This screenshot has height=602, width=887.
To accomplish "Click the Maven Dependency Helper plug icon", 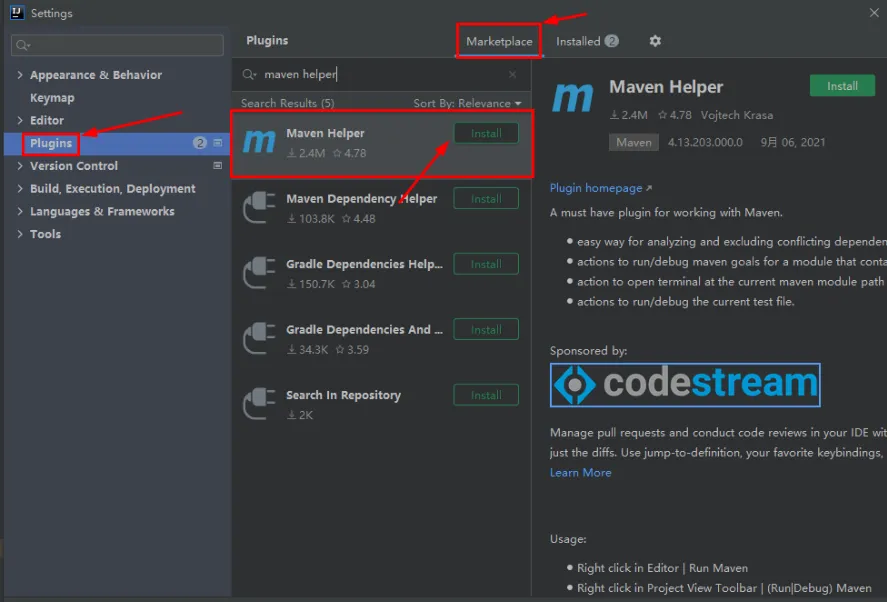I will tap(259, 207).
